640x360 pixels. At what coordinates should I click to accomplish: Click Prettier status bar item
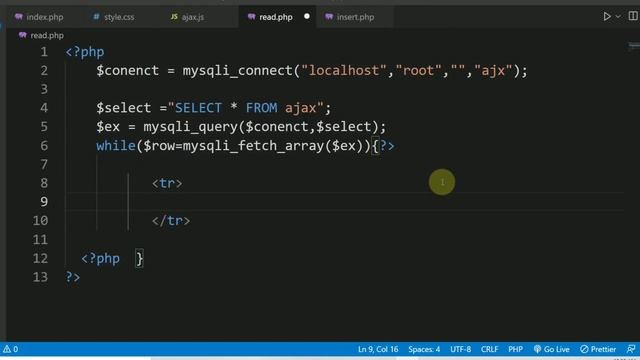point(598,349)
